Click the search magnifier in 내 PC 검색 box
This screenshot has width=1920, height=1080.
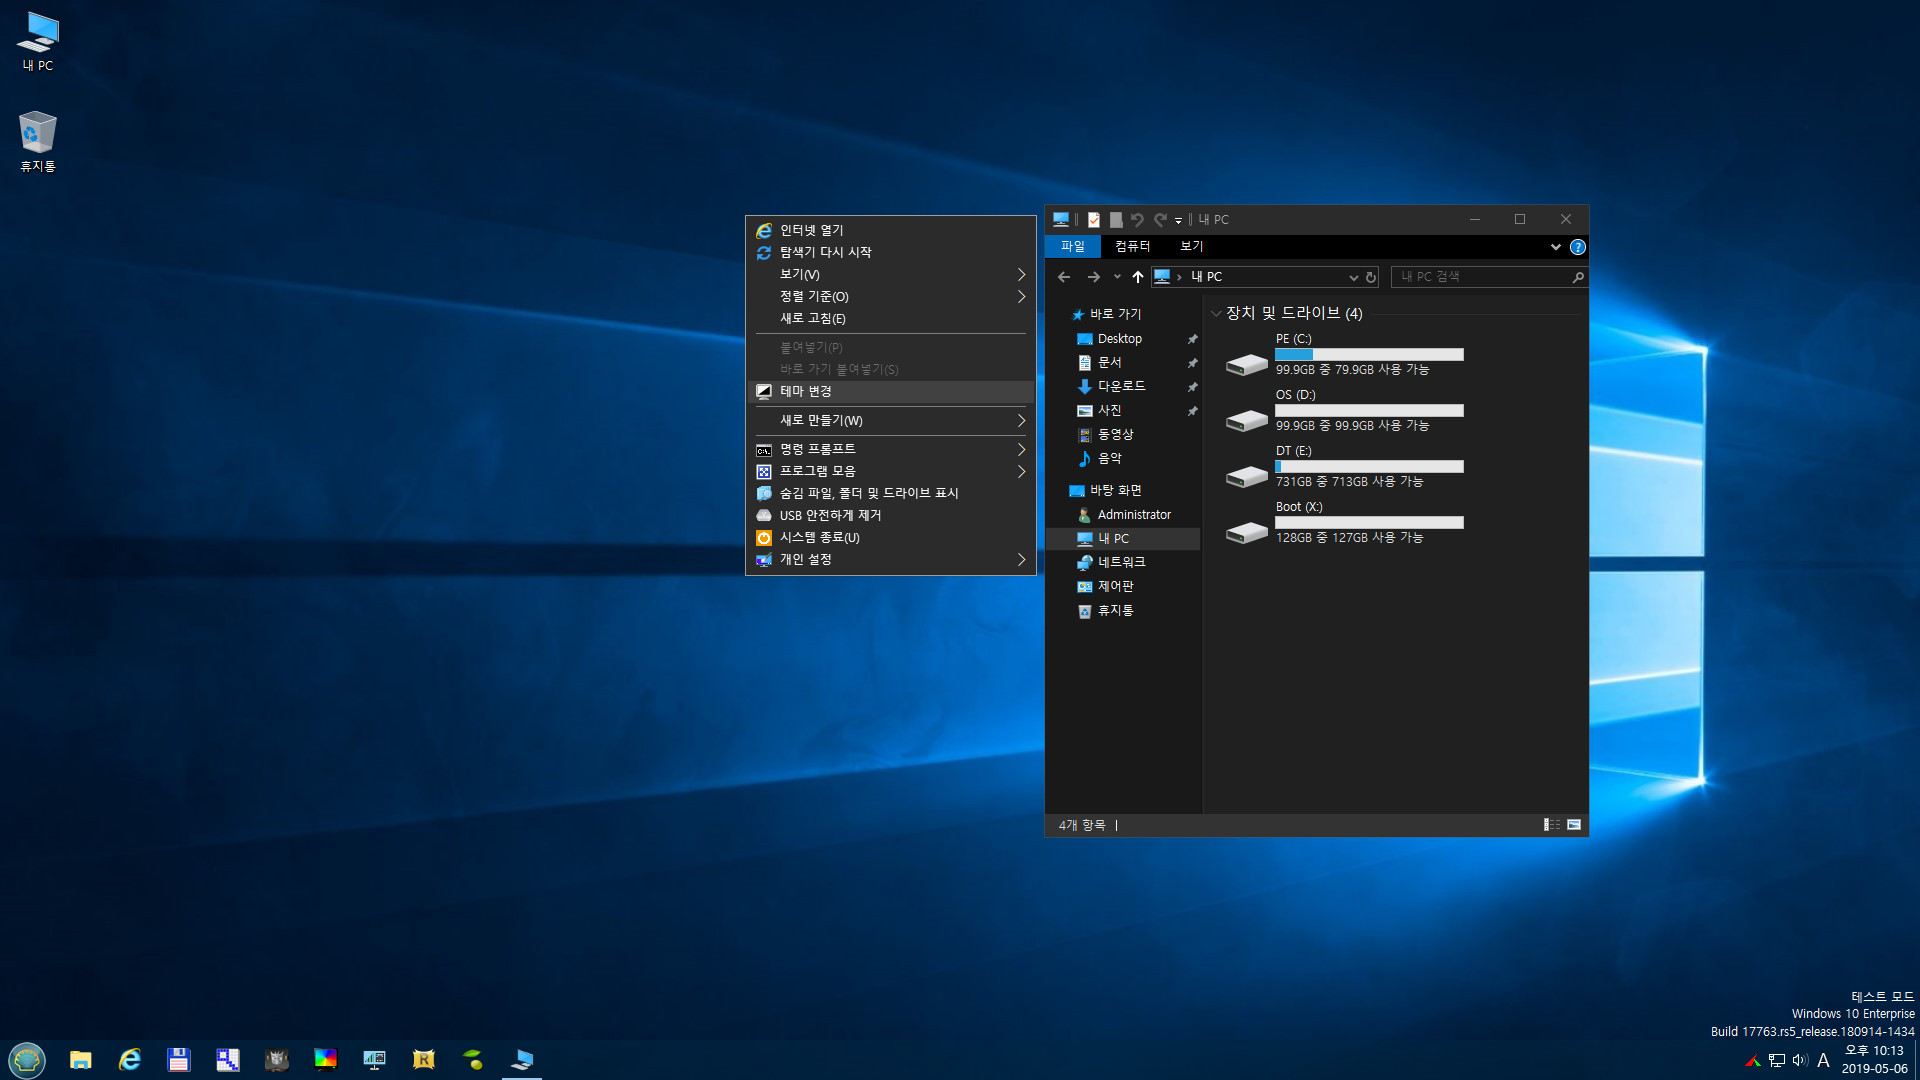(1578, 277)
